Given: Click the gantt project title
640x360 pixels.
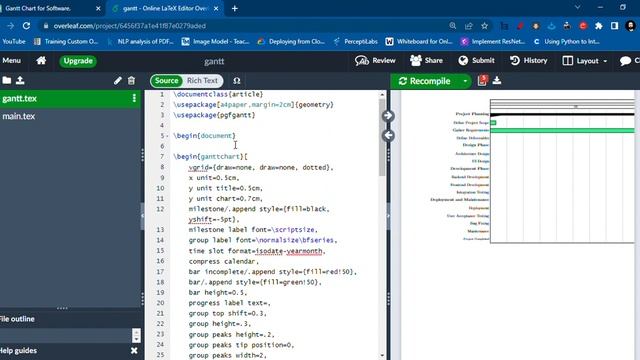Looking at the screenshot, I should 214,61.
